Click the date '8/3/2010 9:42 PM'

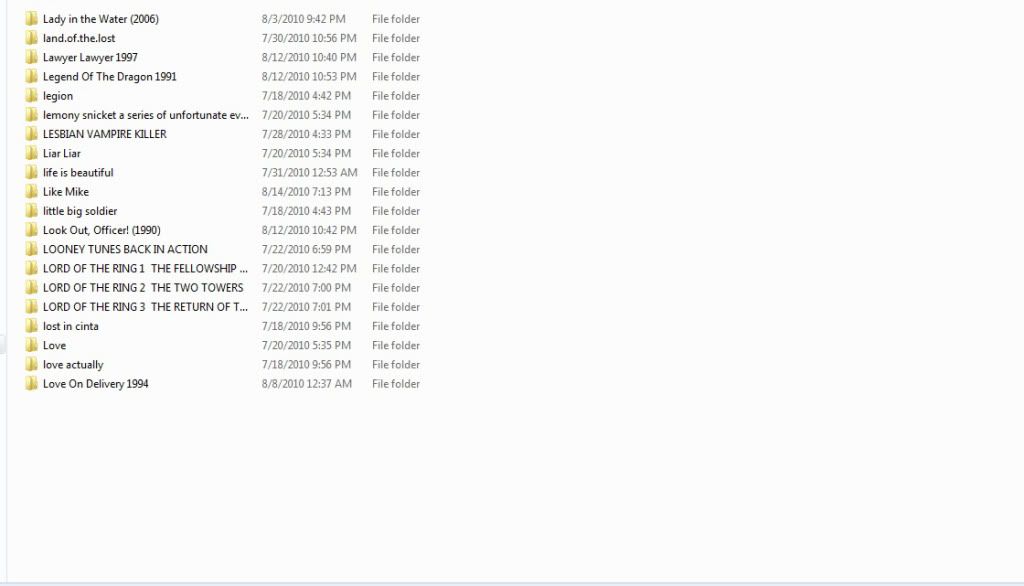[x=304, y=19]
